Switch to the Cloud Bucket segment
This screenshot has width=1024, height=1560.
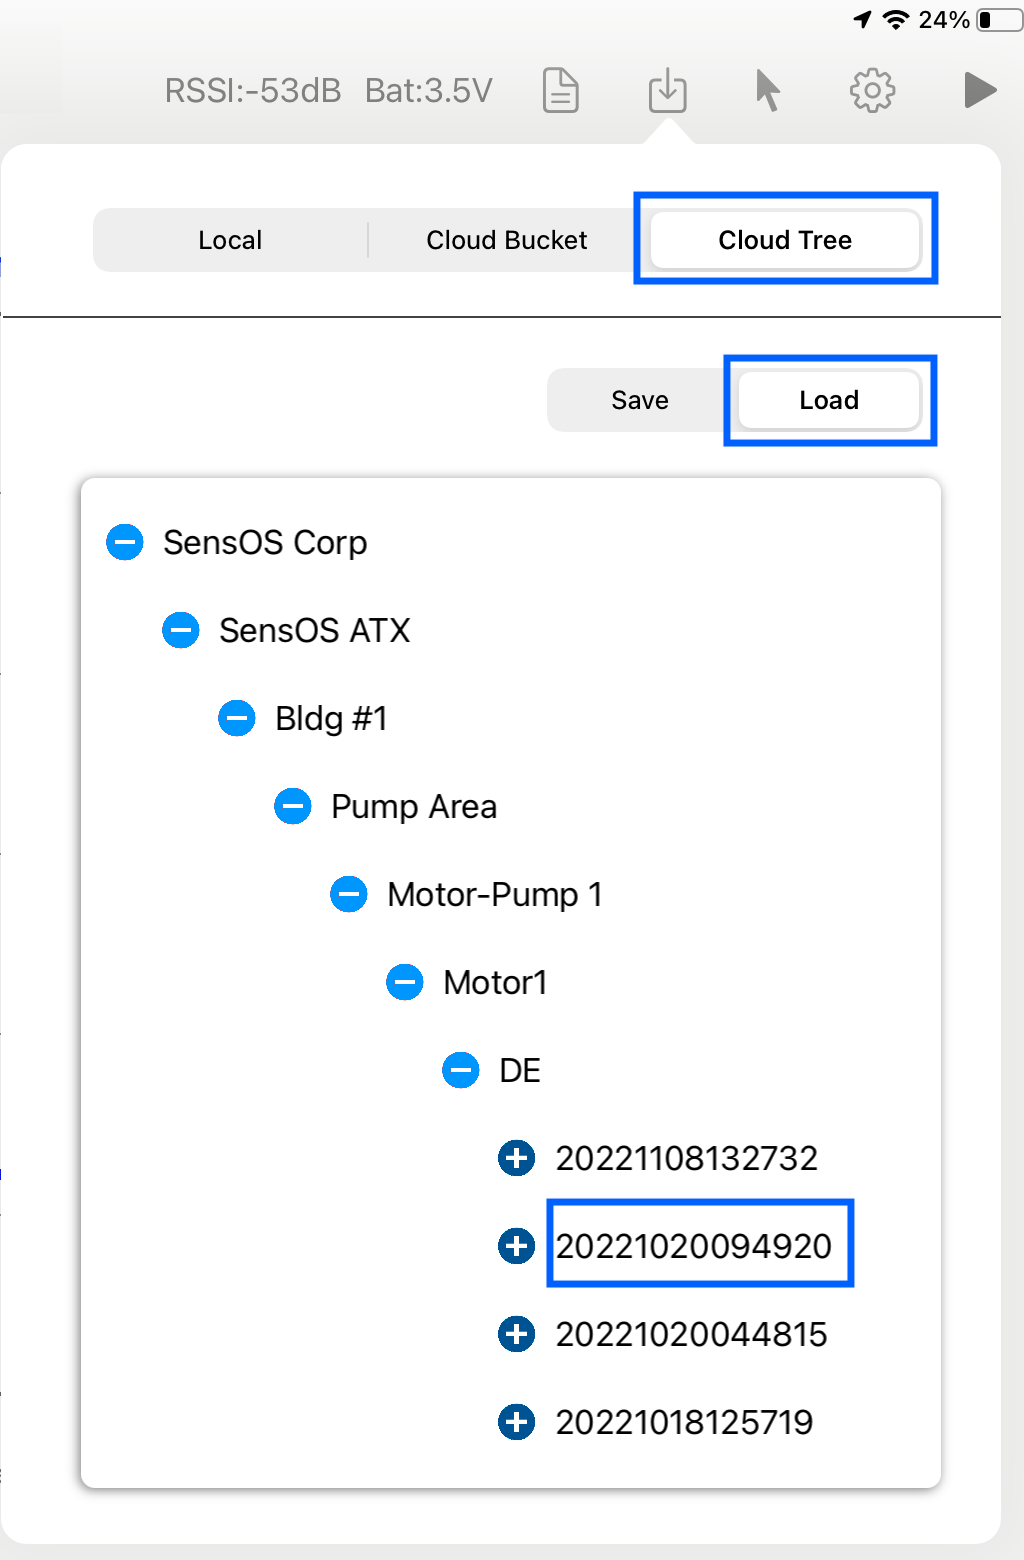pyautogui.click(x=507, y=240)
